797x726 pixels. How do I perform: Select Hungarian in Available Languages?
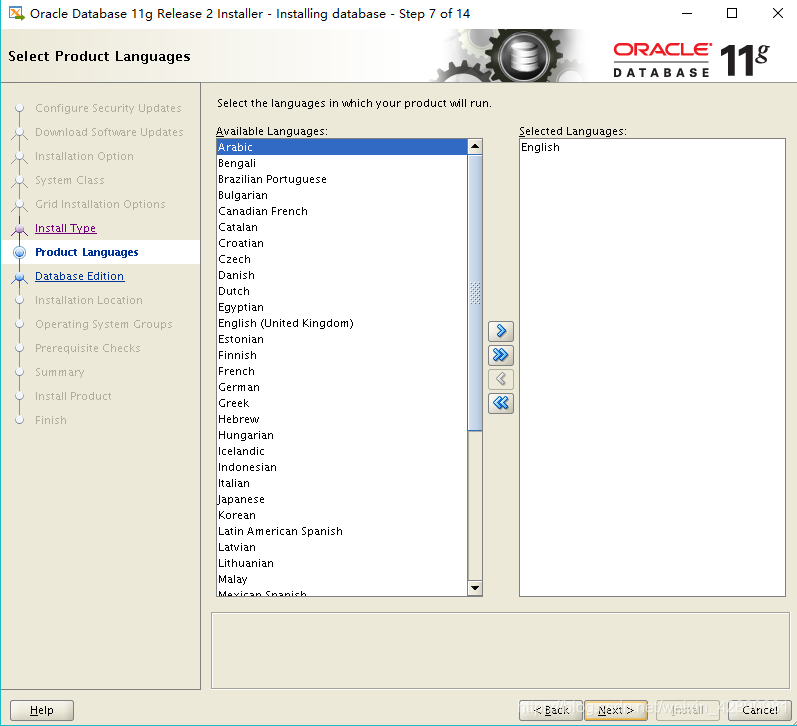point(342,435)
